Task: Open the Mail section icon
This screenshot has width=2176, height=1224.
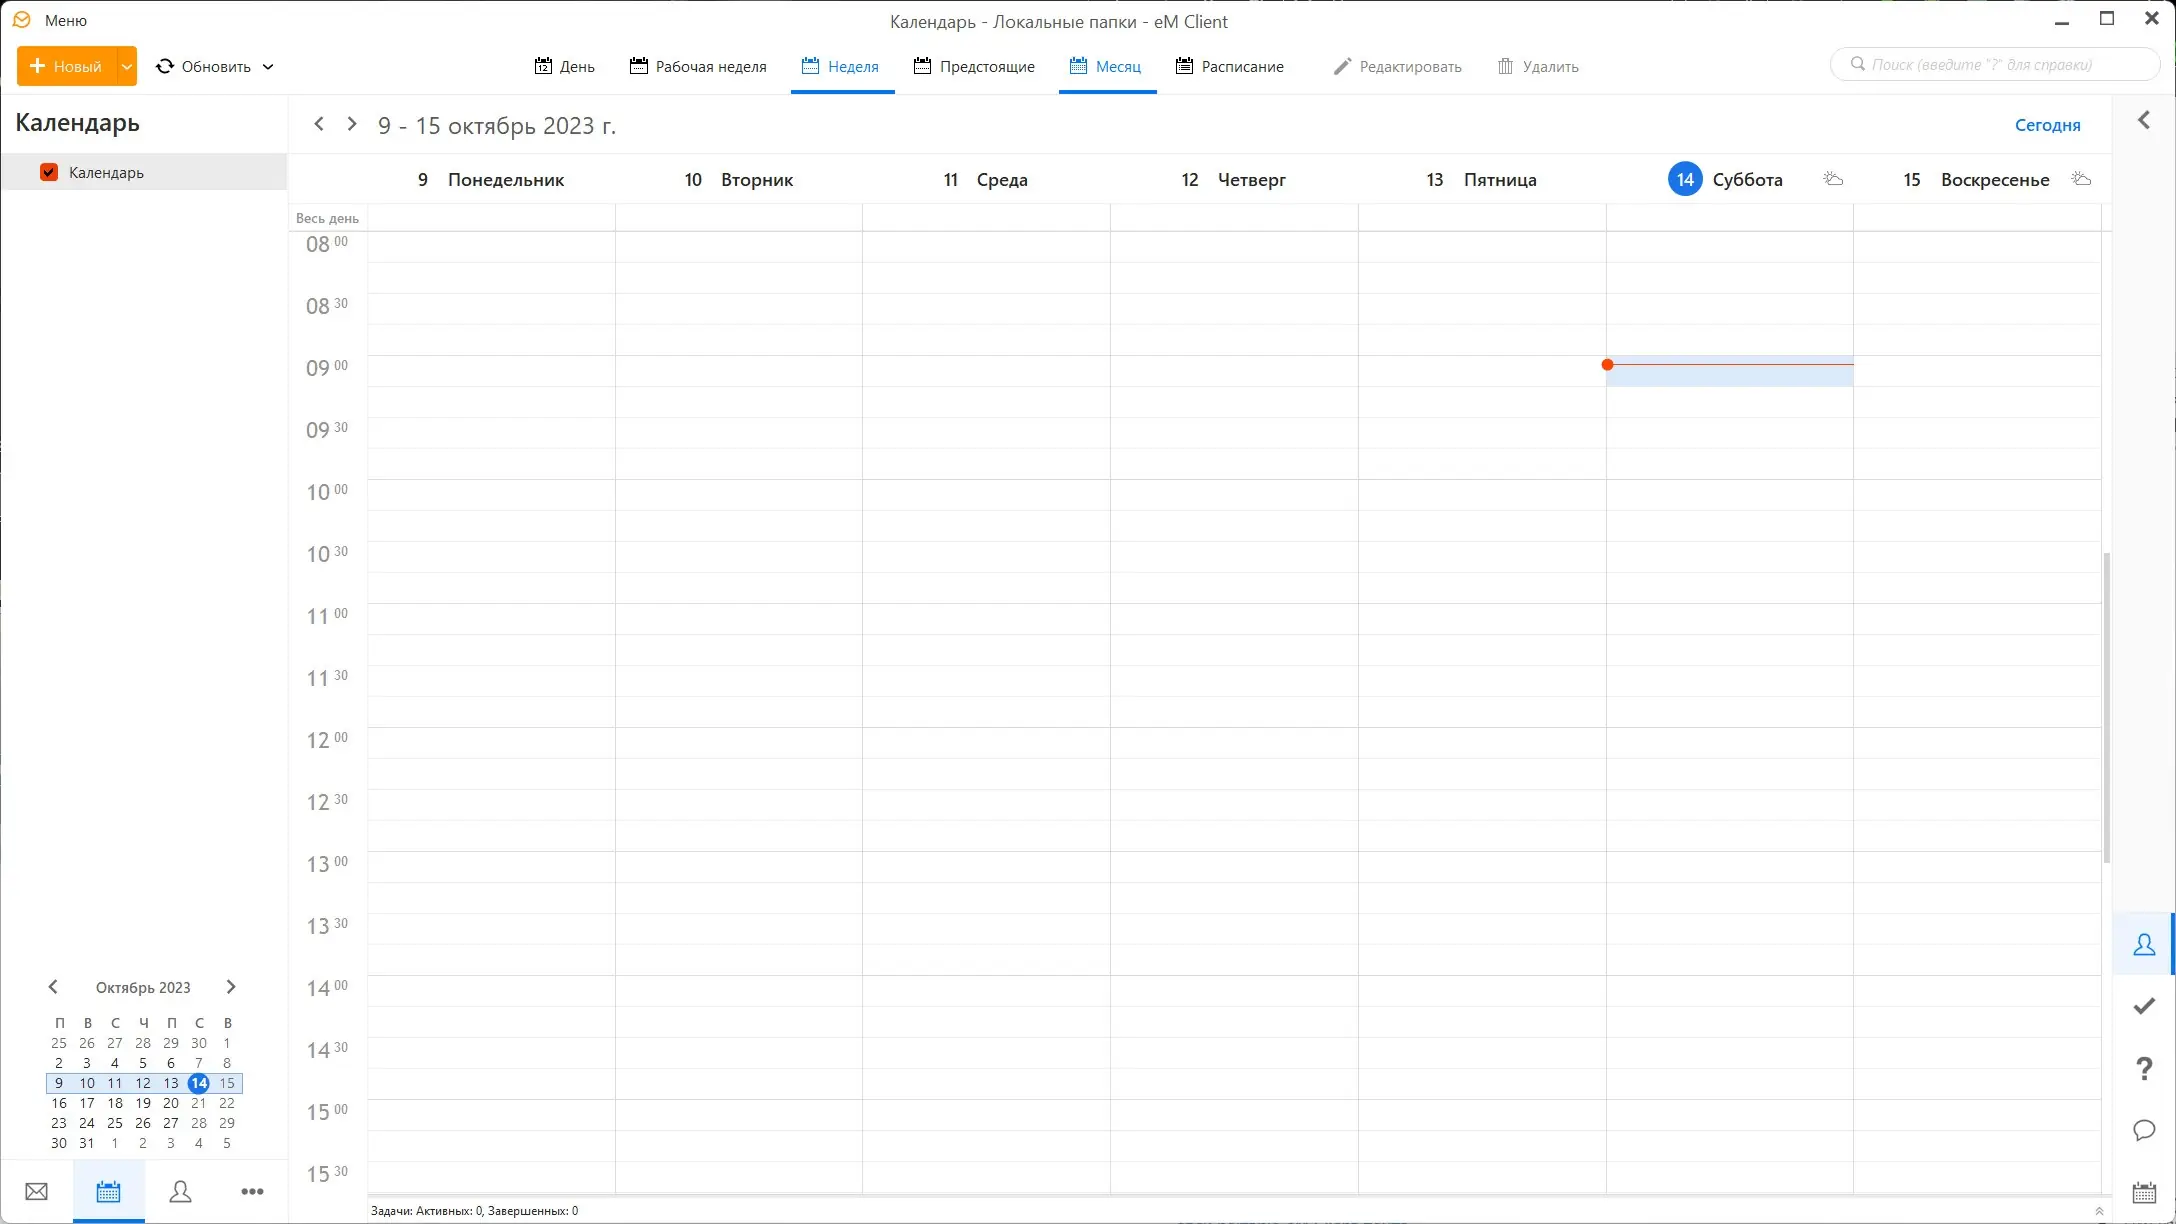Action: [x=36, y=1191]
